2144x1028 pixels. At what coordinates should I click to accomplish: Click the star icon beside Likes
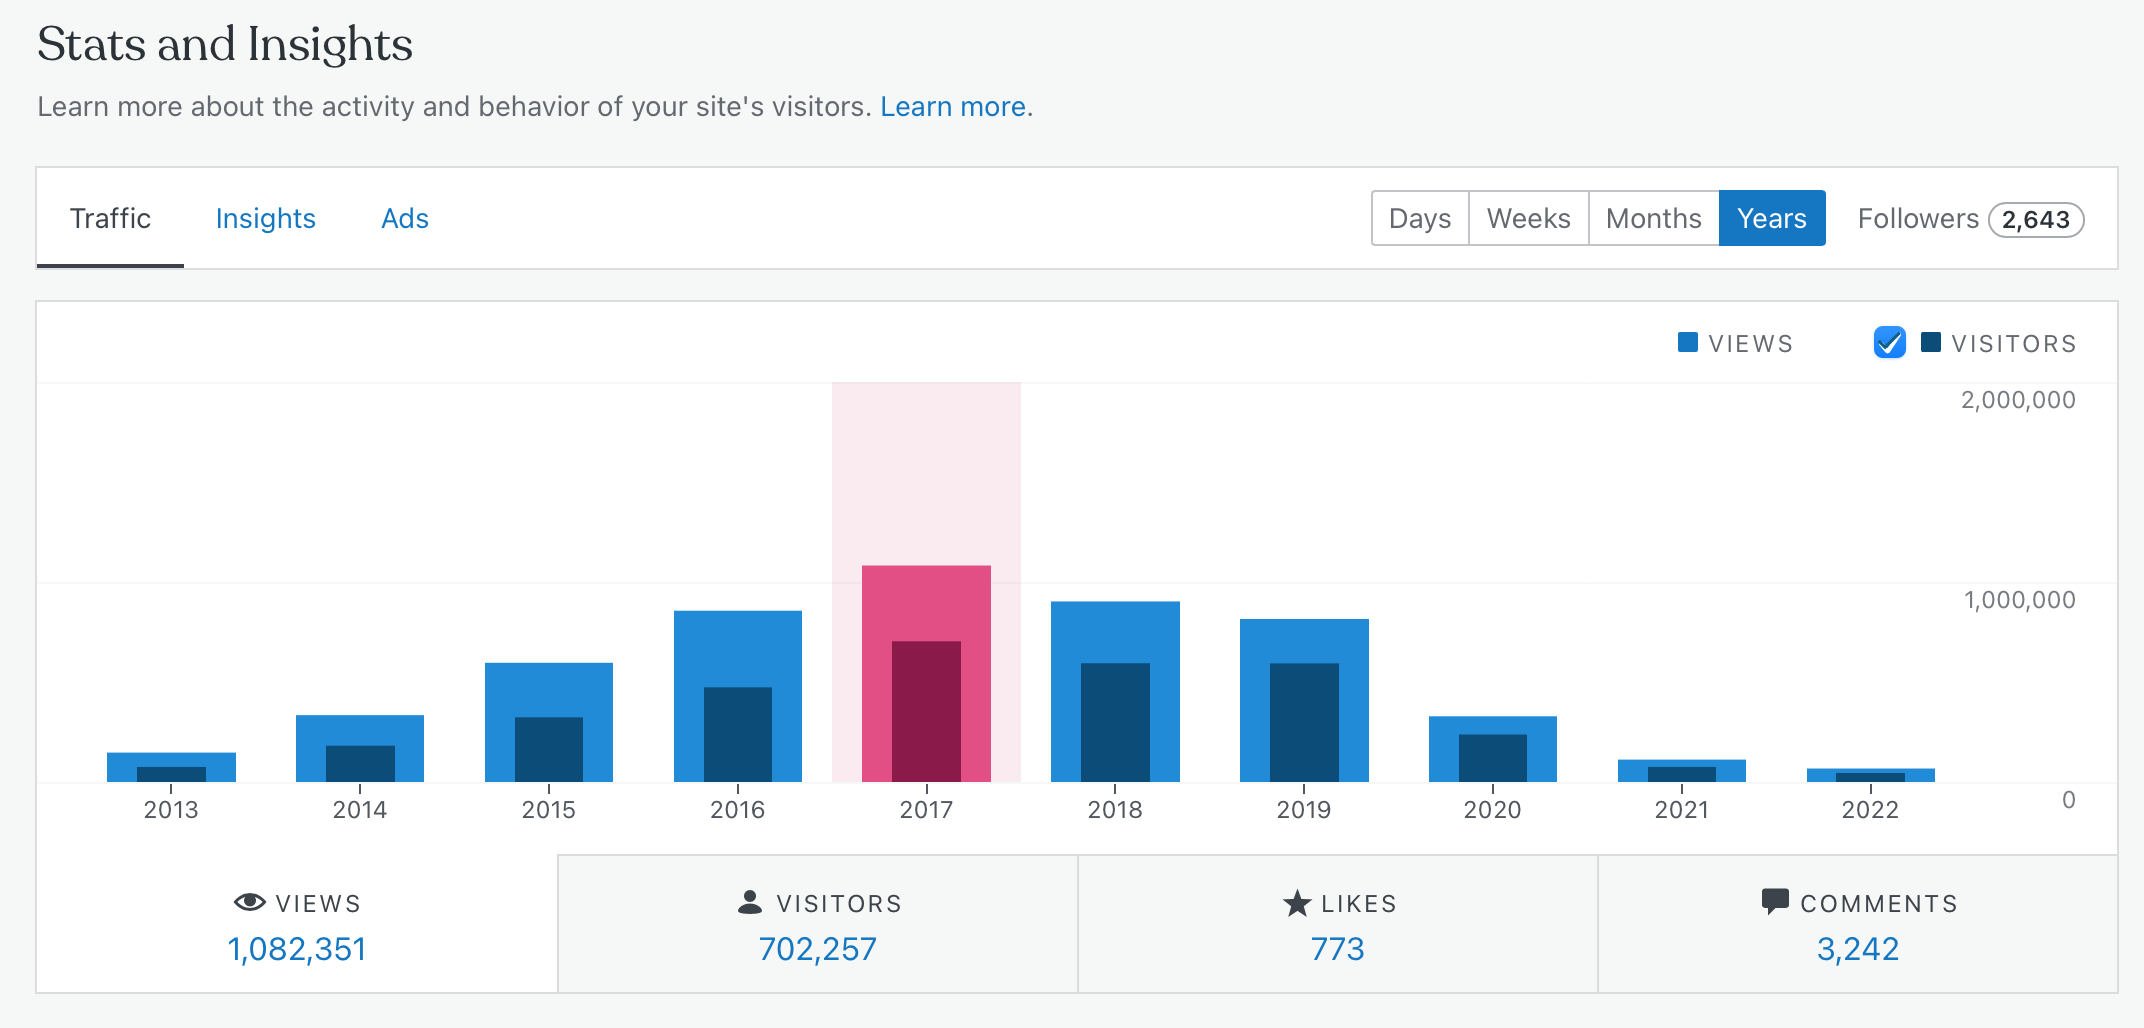tap(1296, 903)
